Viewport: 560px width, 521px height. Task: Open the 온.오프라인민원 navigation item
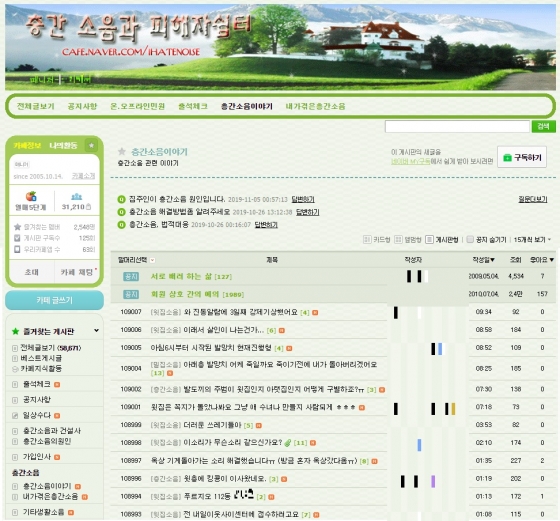point(138,106)
